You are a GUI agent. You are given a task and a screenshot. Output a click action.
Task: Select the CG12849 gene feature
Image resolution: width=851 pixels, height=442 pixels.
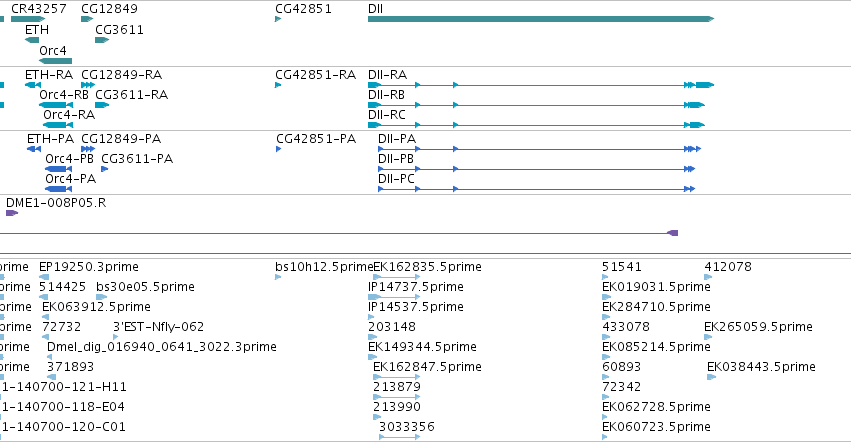[87, 19]
